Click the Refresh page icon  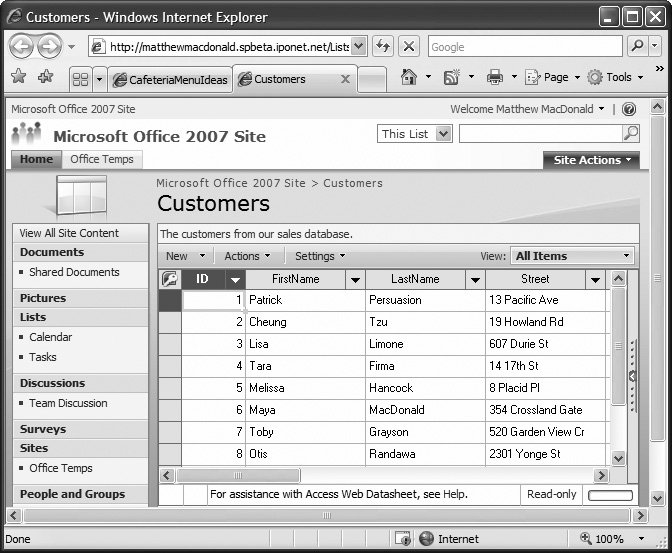(x=383, y=47)
